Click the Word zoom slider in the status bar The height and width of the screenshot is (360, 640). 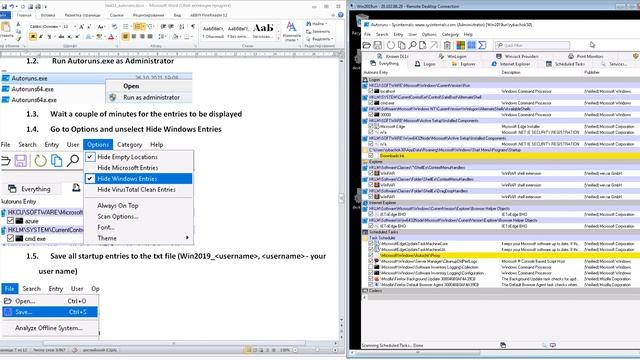(x=317, y=350)
